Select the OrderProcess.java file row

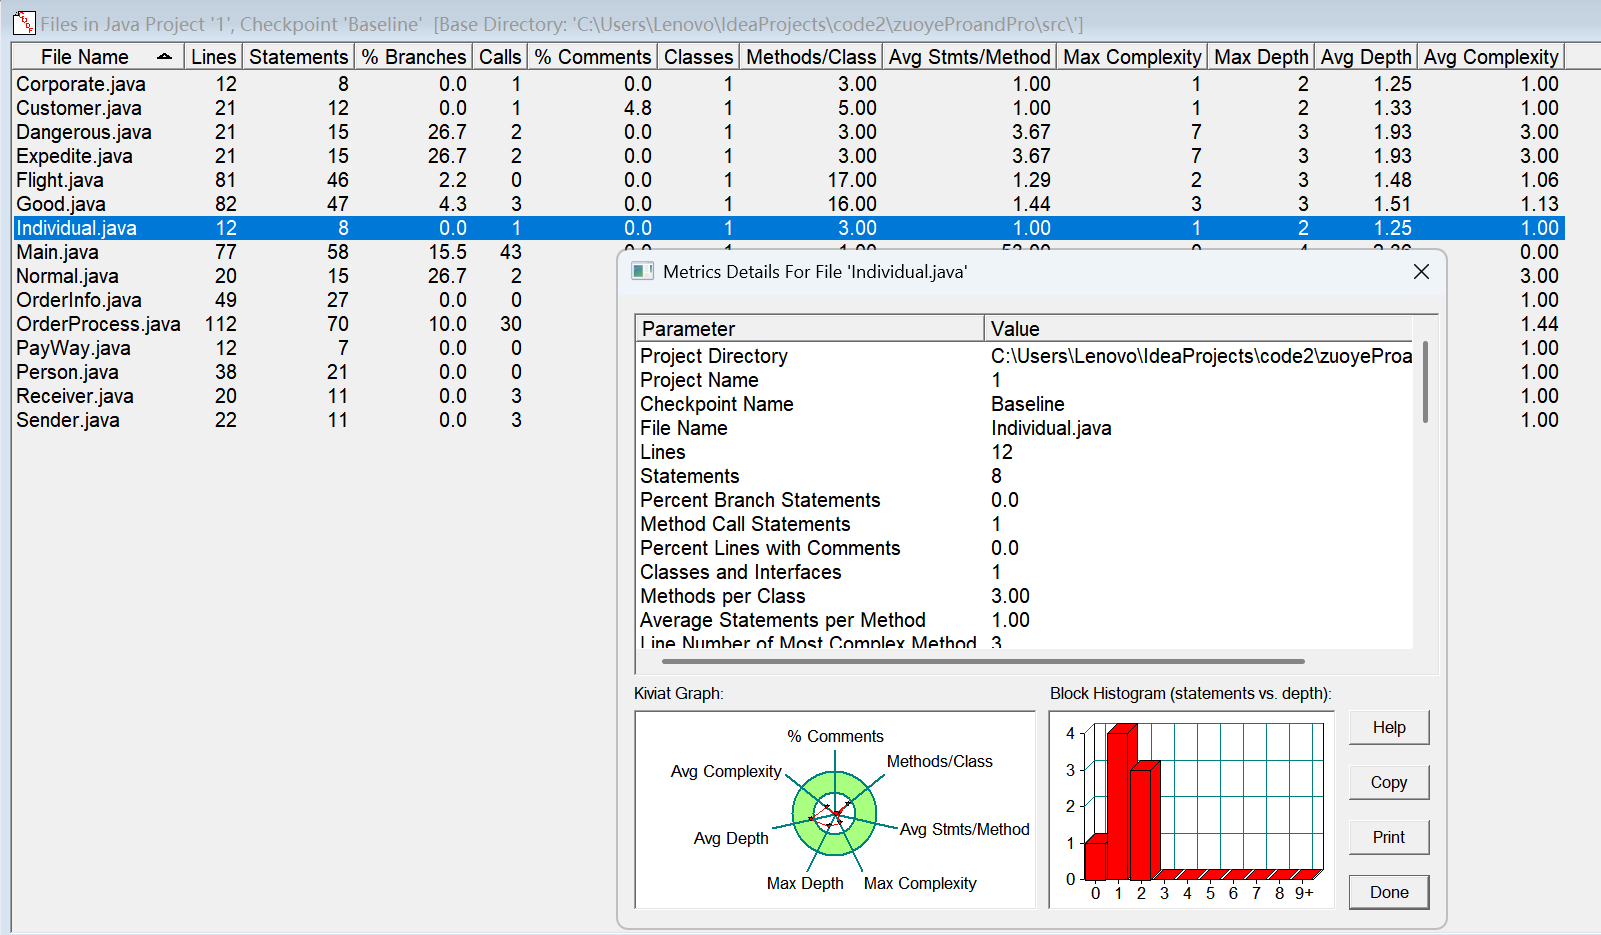[x=315, y=324]
